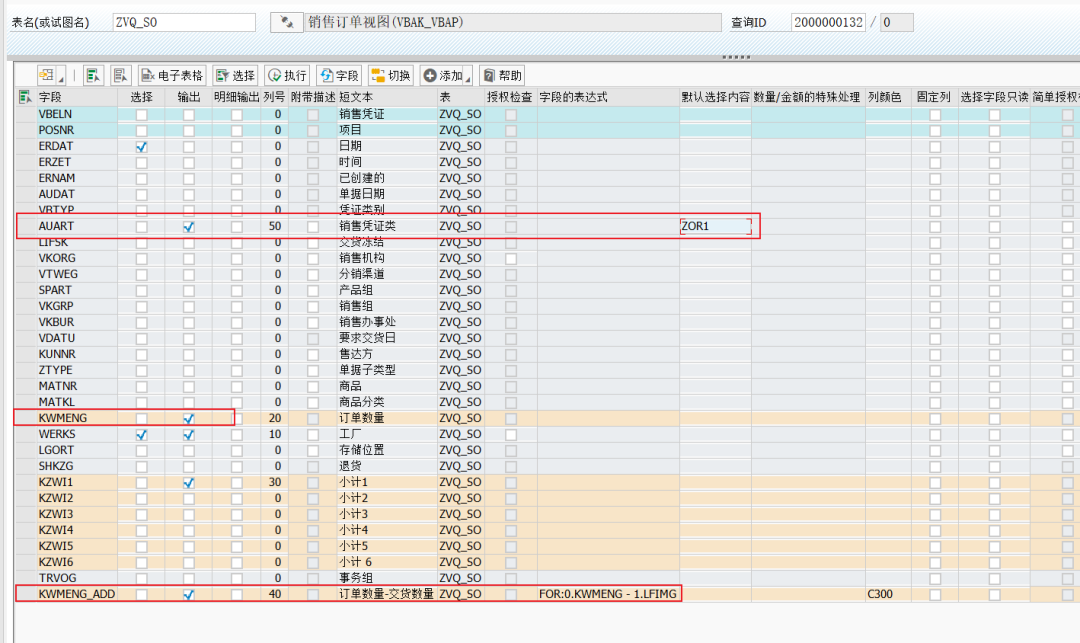Uncheck the 输出 checkbox for AUART

189,226
